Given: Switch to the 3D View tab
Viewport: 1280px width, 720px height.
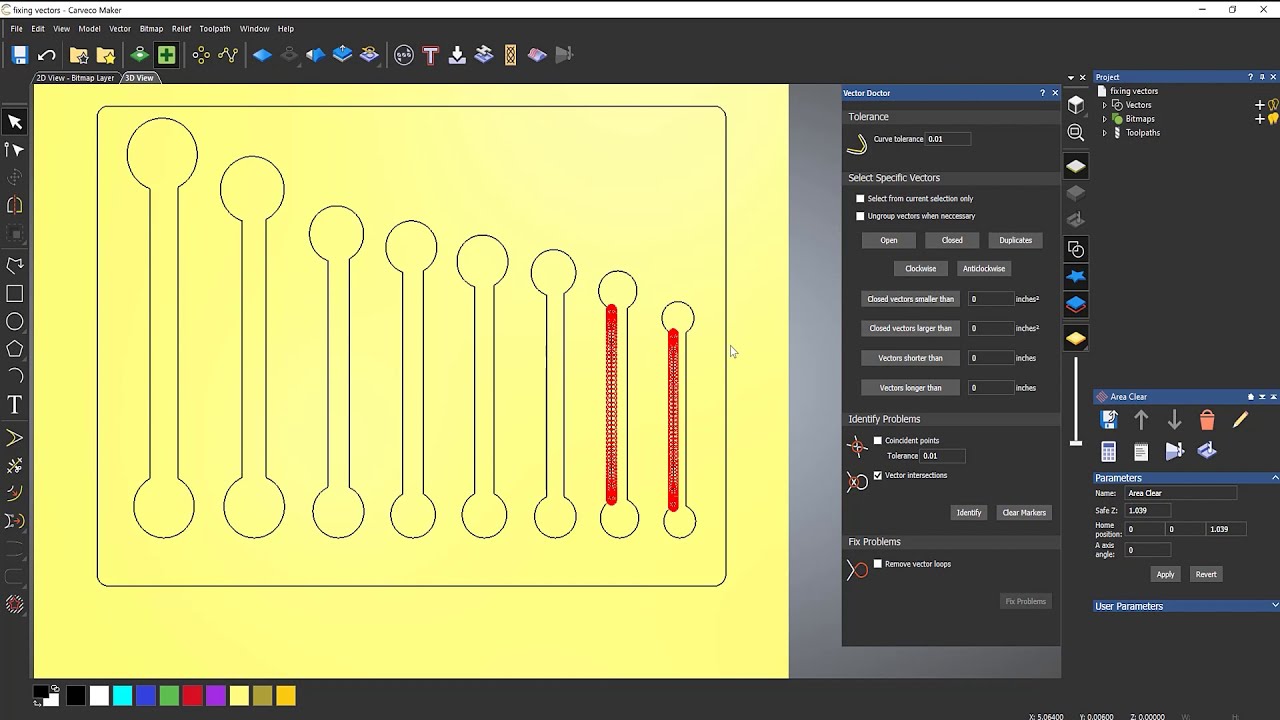Looking at the screenshot, I should [139, 78].
